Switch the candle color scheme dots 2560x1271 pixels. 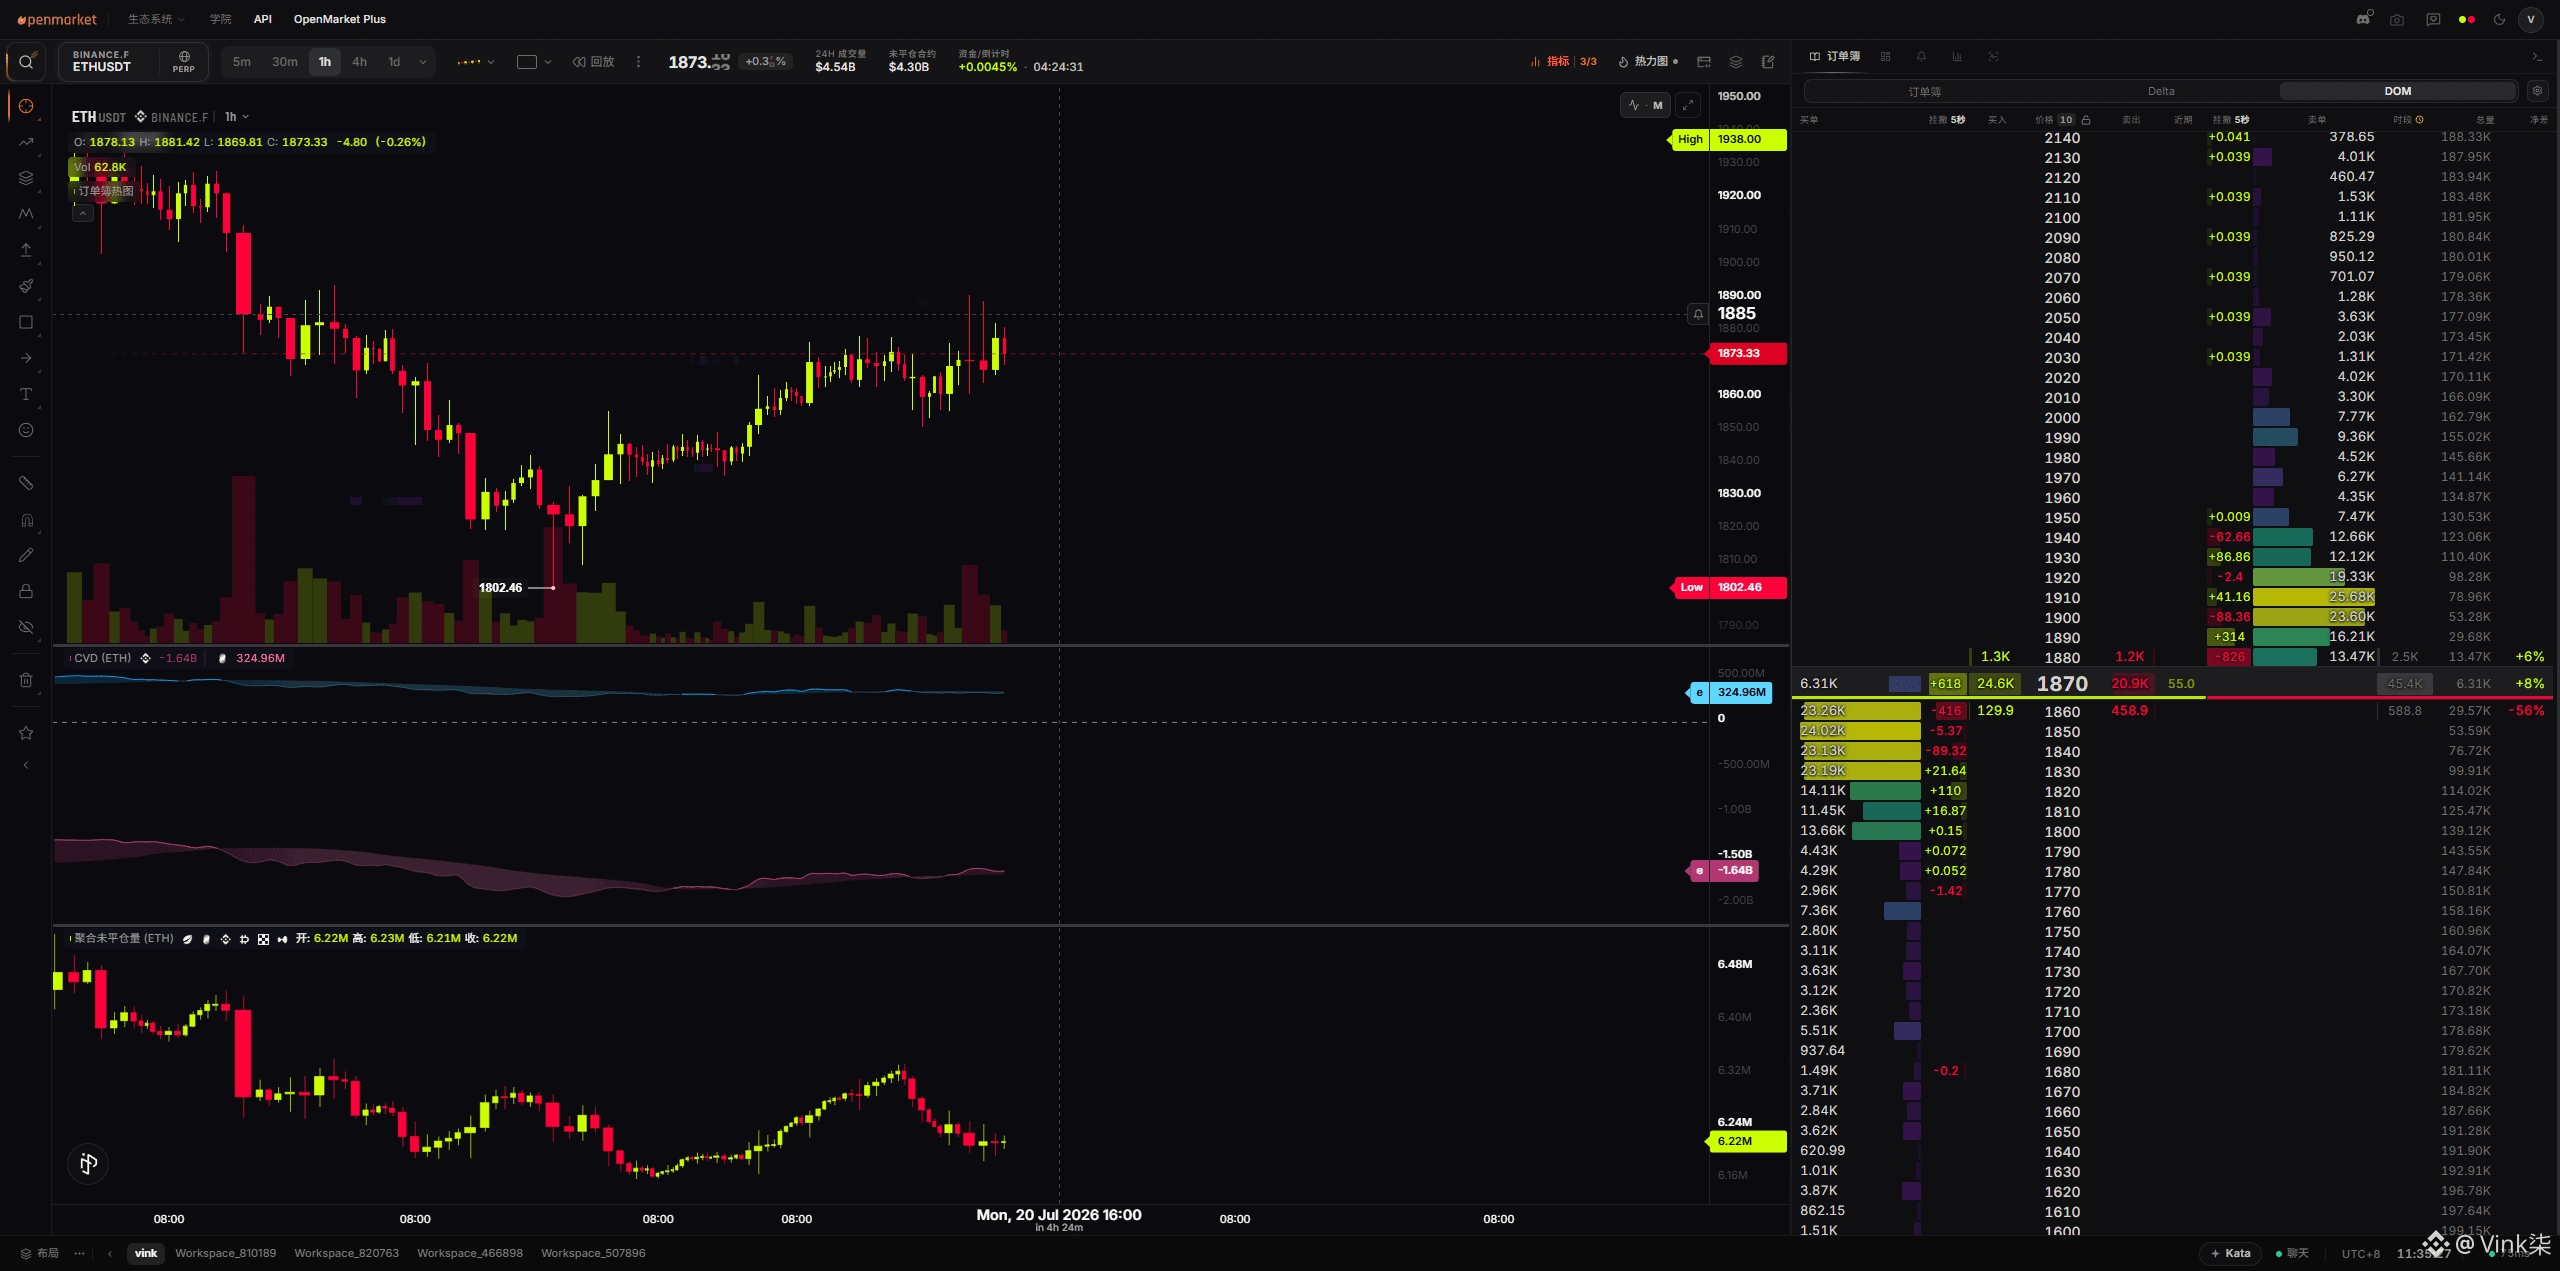(2467, 19)
